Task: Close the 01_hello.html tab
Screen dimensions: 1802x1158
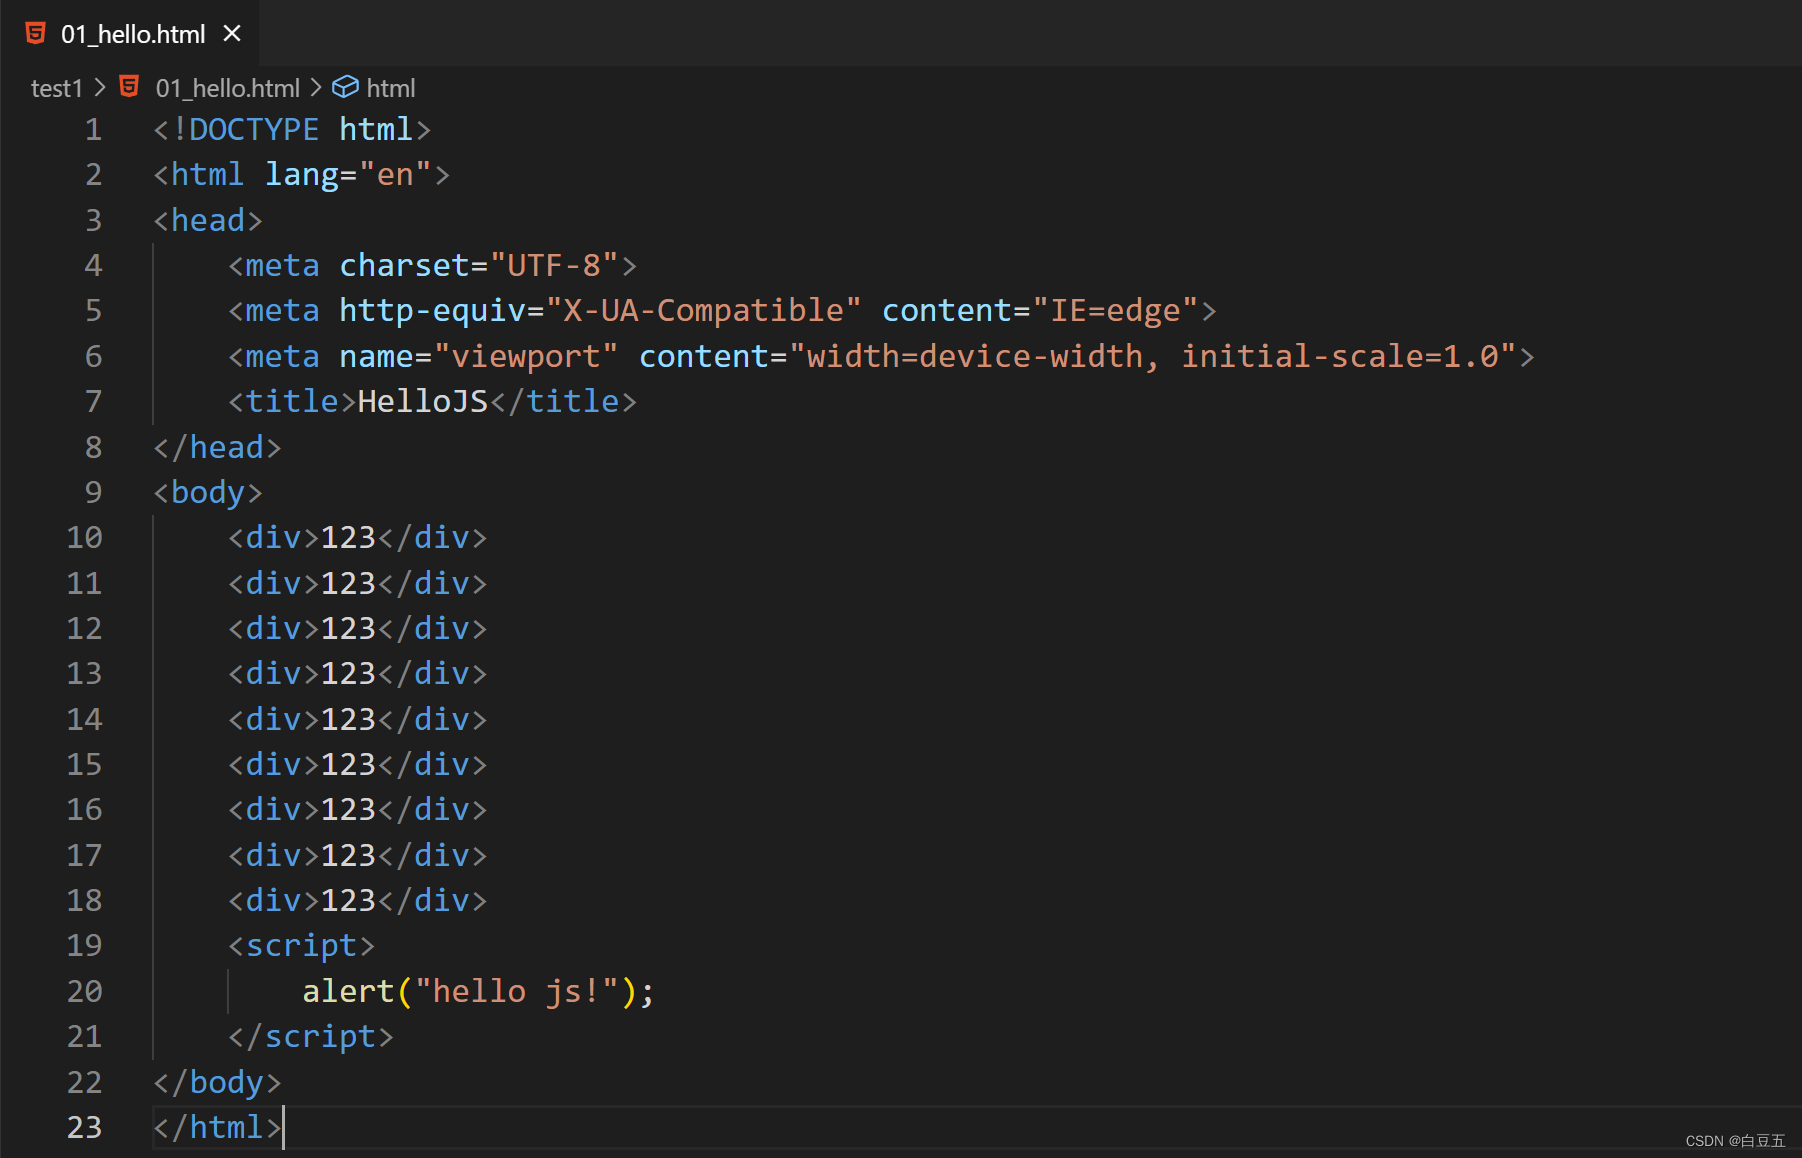Action: tap(232, 34)
